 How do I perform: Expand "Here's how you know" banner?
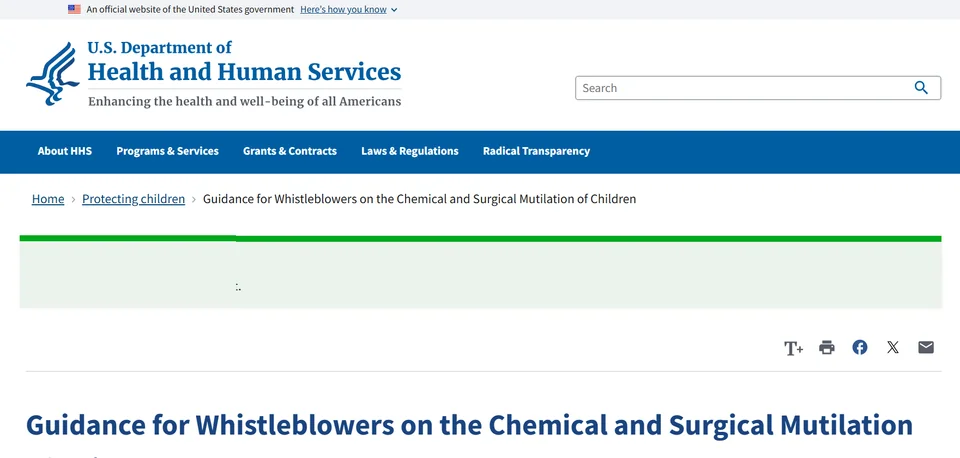point(343,9)
